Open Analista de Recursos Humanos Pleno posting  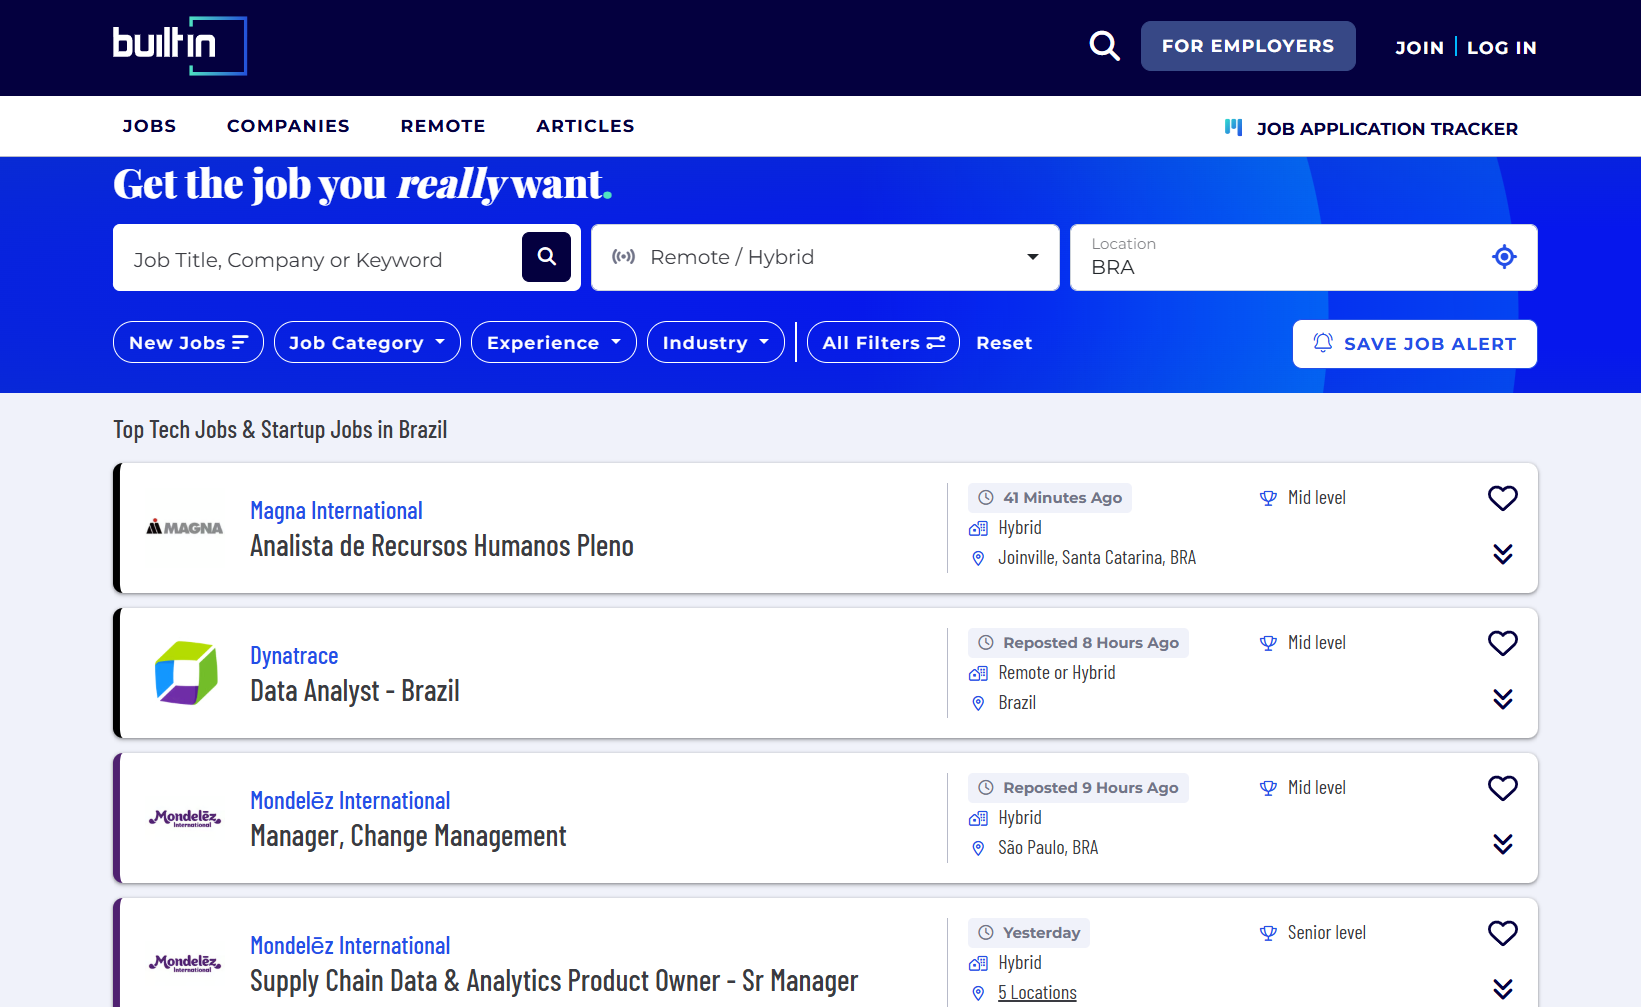click(x=442, y=546)
